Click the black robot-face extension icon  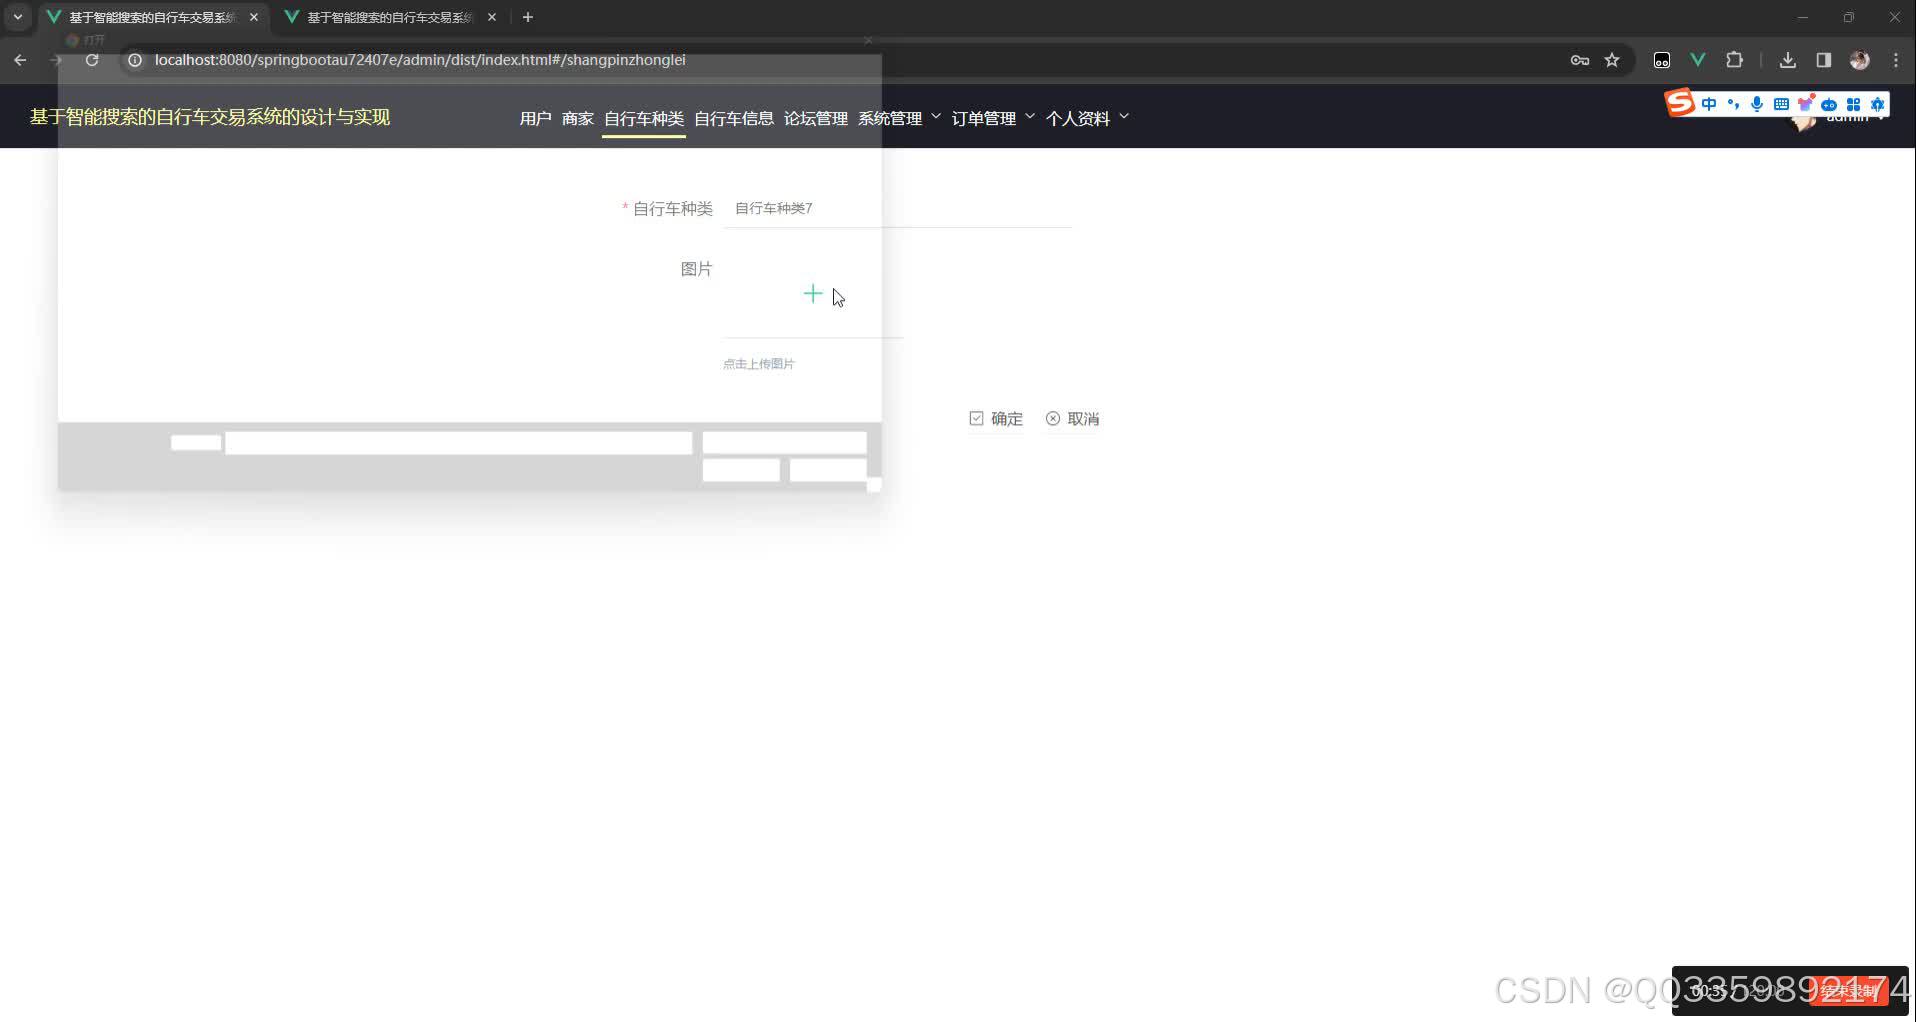[x=1662, y=60]
